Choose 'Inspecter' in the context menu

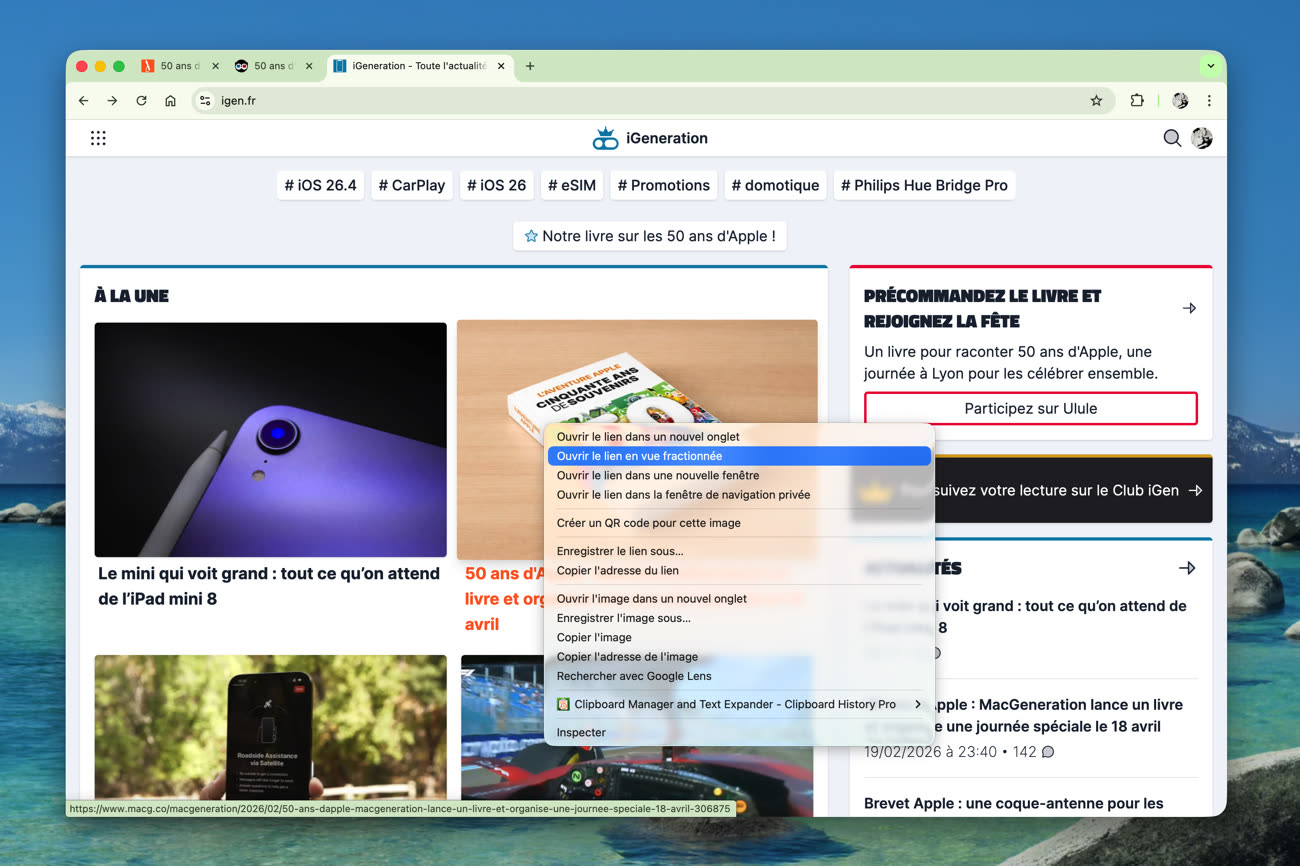(x=581, y=733)
